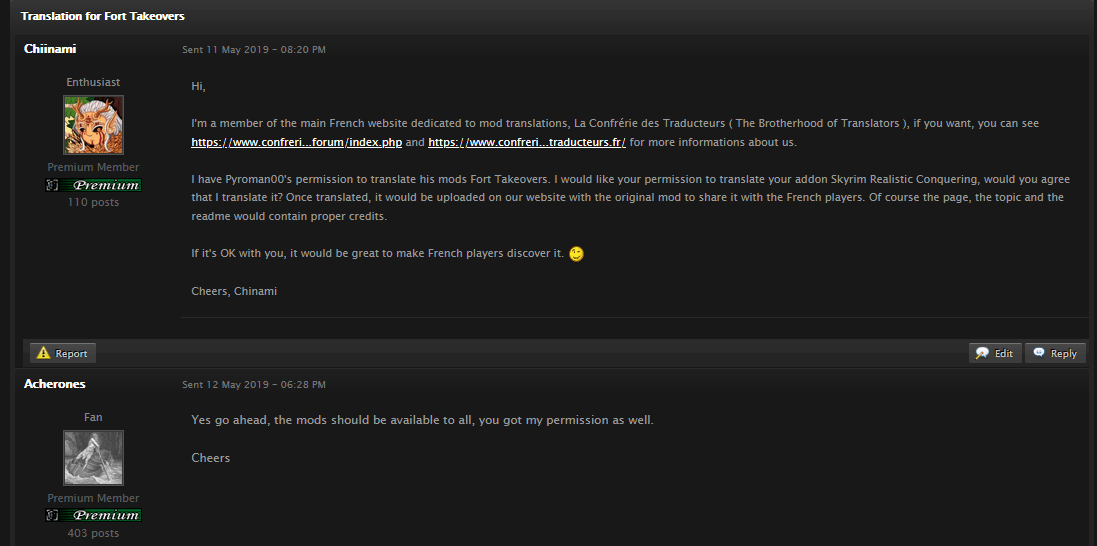Click Chiinami's avatar picture
This screenshot has height=546, width=1097.
tap(93, 125)
